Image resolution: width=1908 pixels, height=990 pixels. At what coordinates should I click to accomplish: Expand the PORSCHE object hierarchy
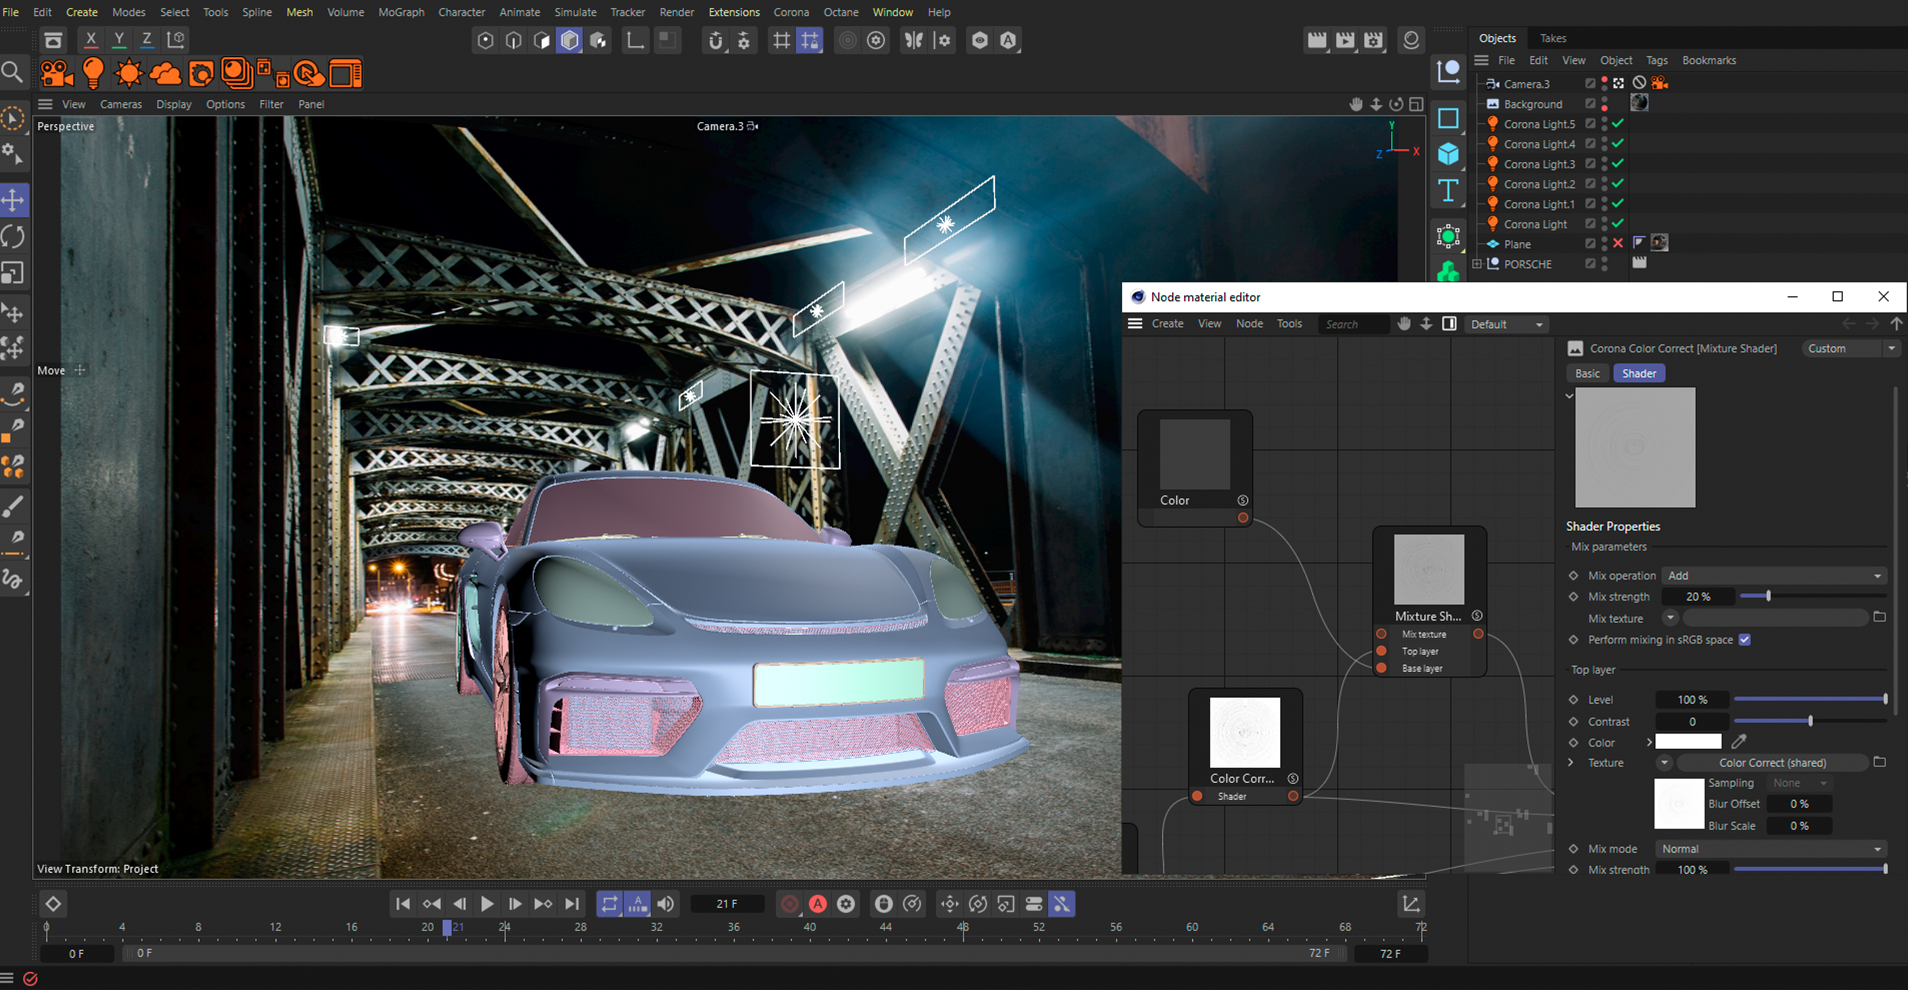click(1478, 264)
